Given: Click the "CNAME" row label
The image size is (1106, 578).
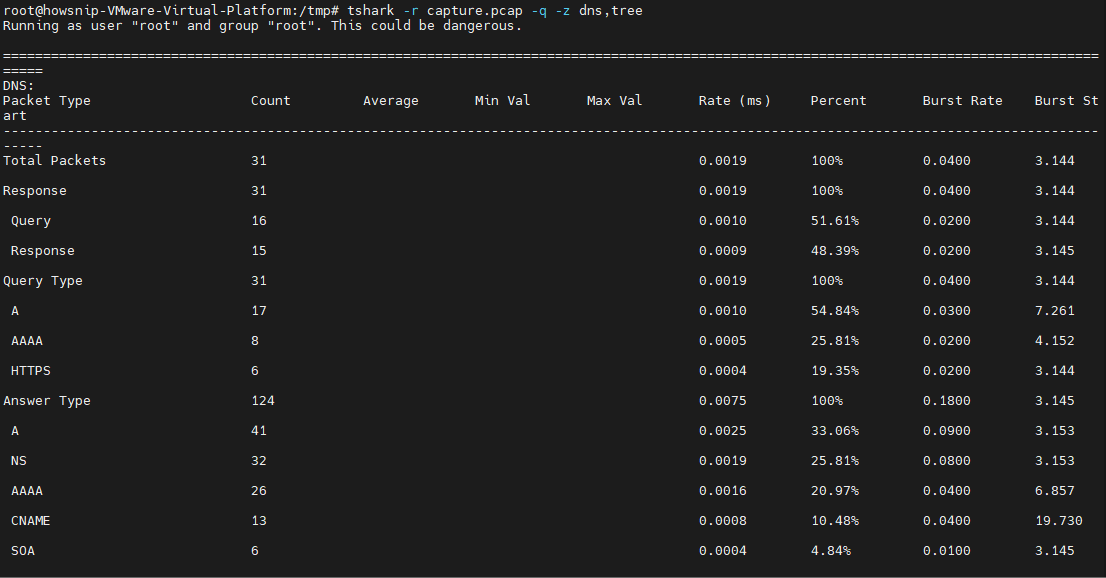Looking at the screenshot, I should [x=30, y=521].
